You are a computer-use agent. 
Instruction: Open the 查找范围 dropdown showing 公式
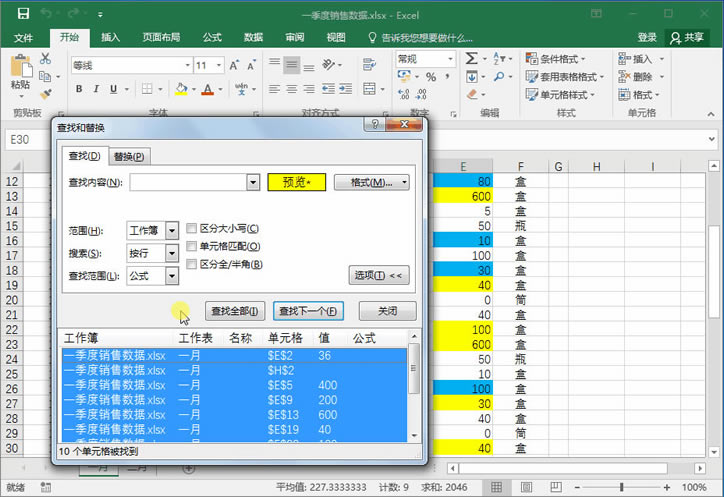pyautogui.click(x=172, y=276)
